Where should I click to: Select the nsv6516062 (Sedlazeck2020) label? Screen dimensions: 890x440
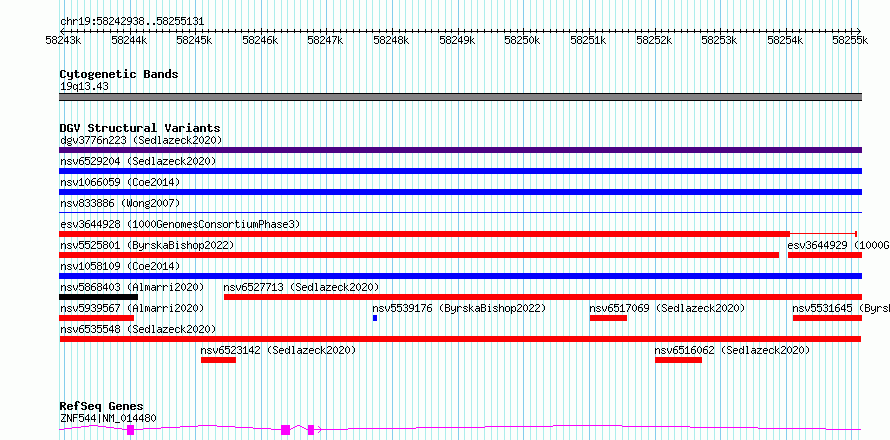(732, 350)
